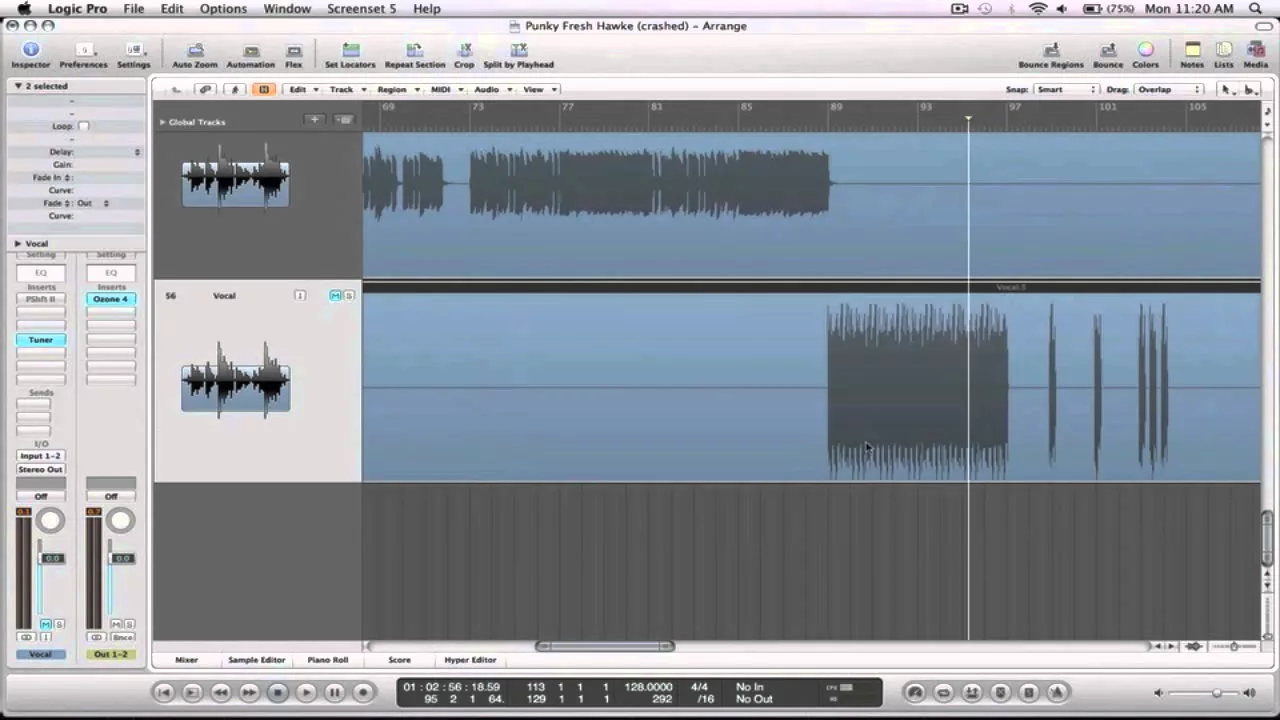
Task: Open the Drag Overlap dropdown
Action: pos(1169,89)
